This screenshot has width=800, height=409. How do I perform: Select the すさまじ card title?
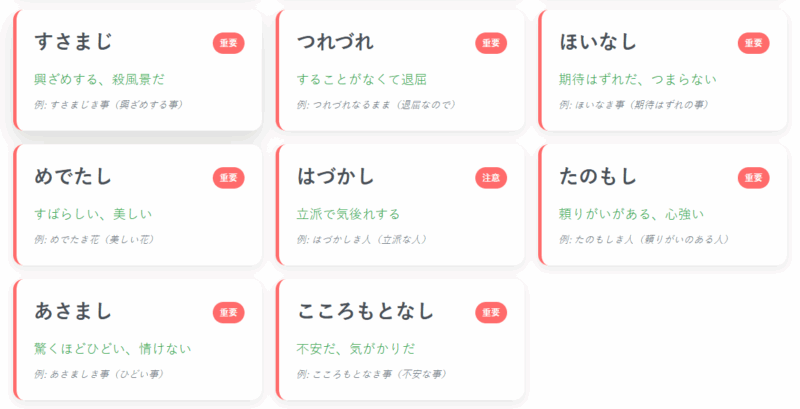pos(73,42)
